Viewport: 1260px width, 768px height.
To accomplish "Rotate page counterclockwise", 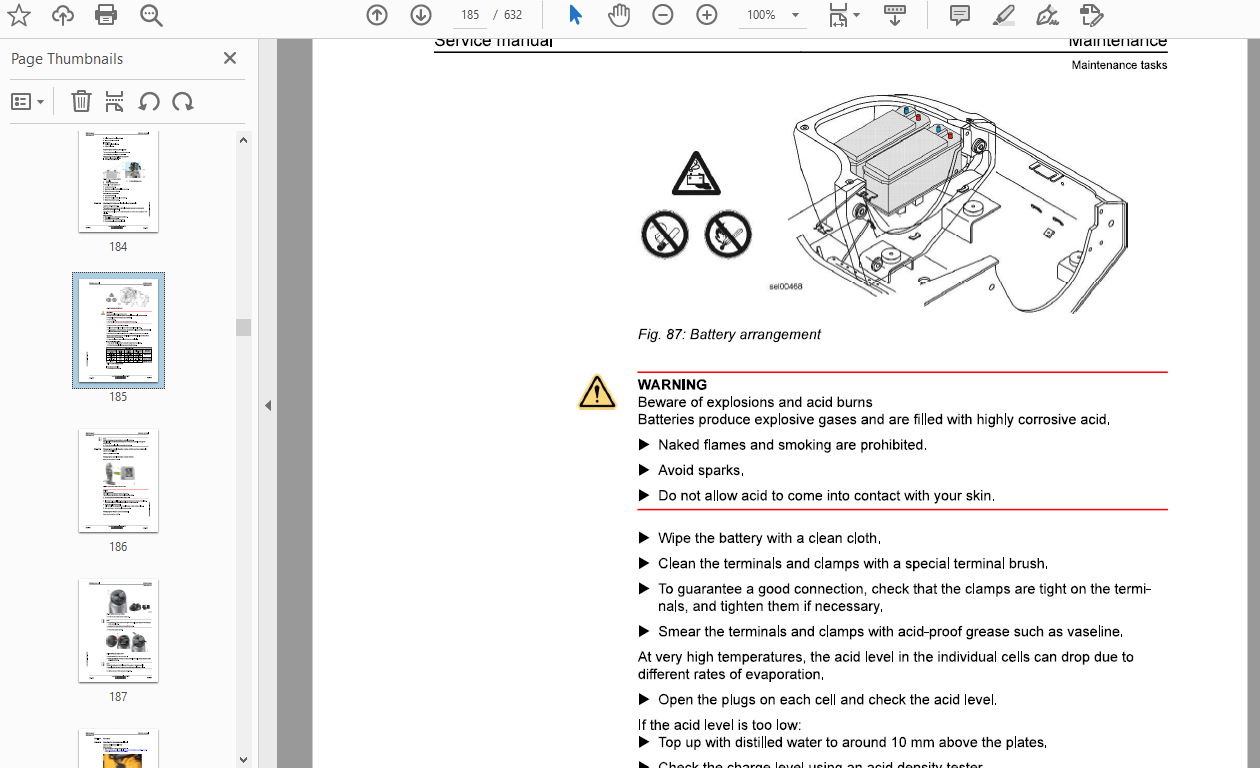I will (149, 101).
